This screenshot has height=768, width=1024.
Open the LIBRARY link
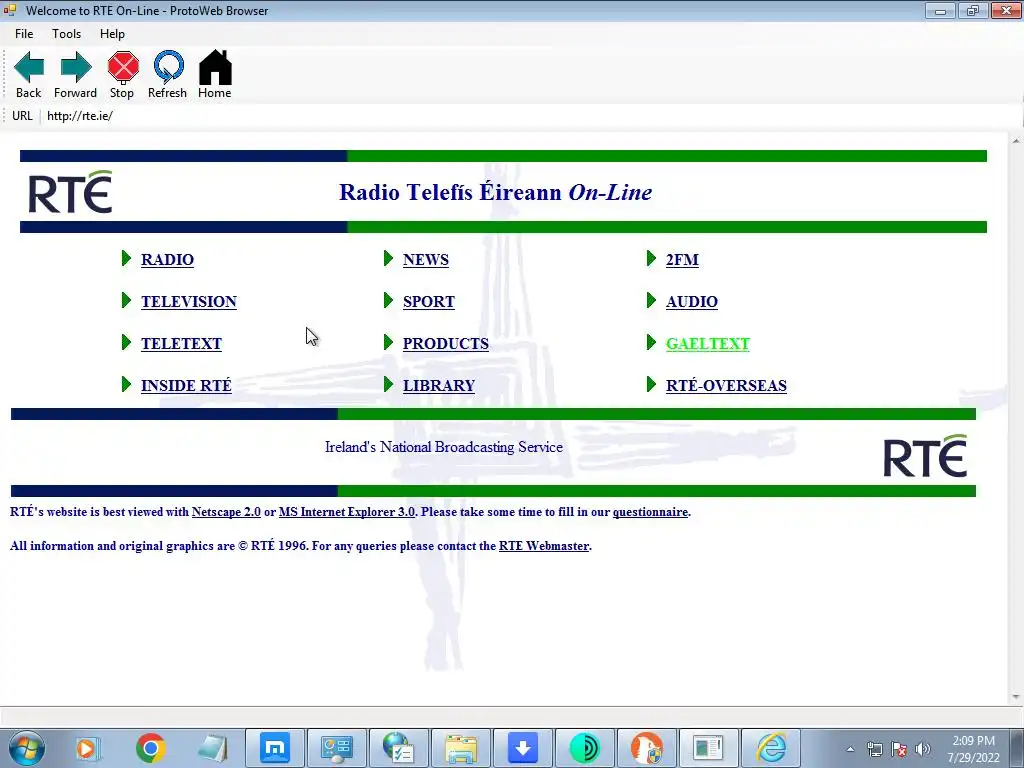[439, 385]
